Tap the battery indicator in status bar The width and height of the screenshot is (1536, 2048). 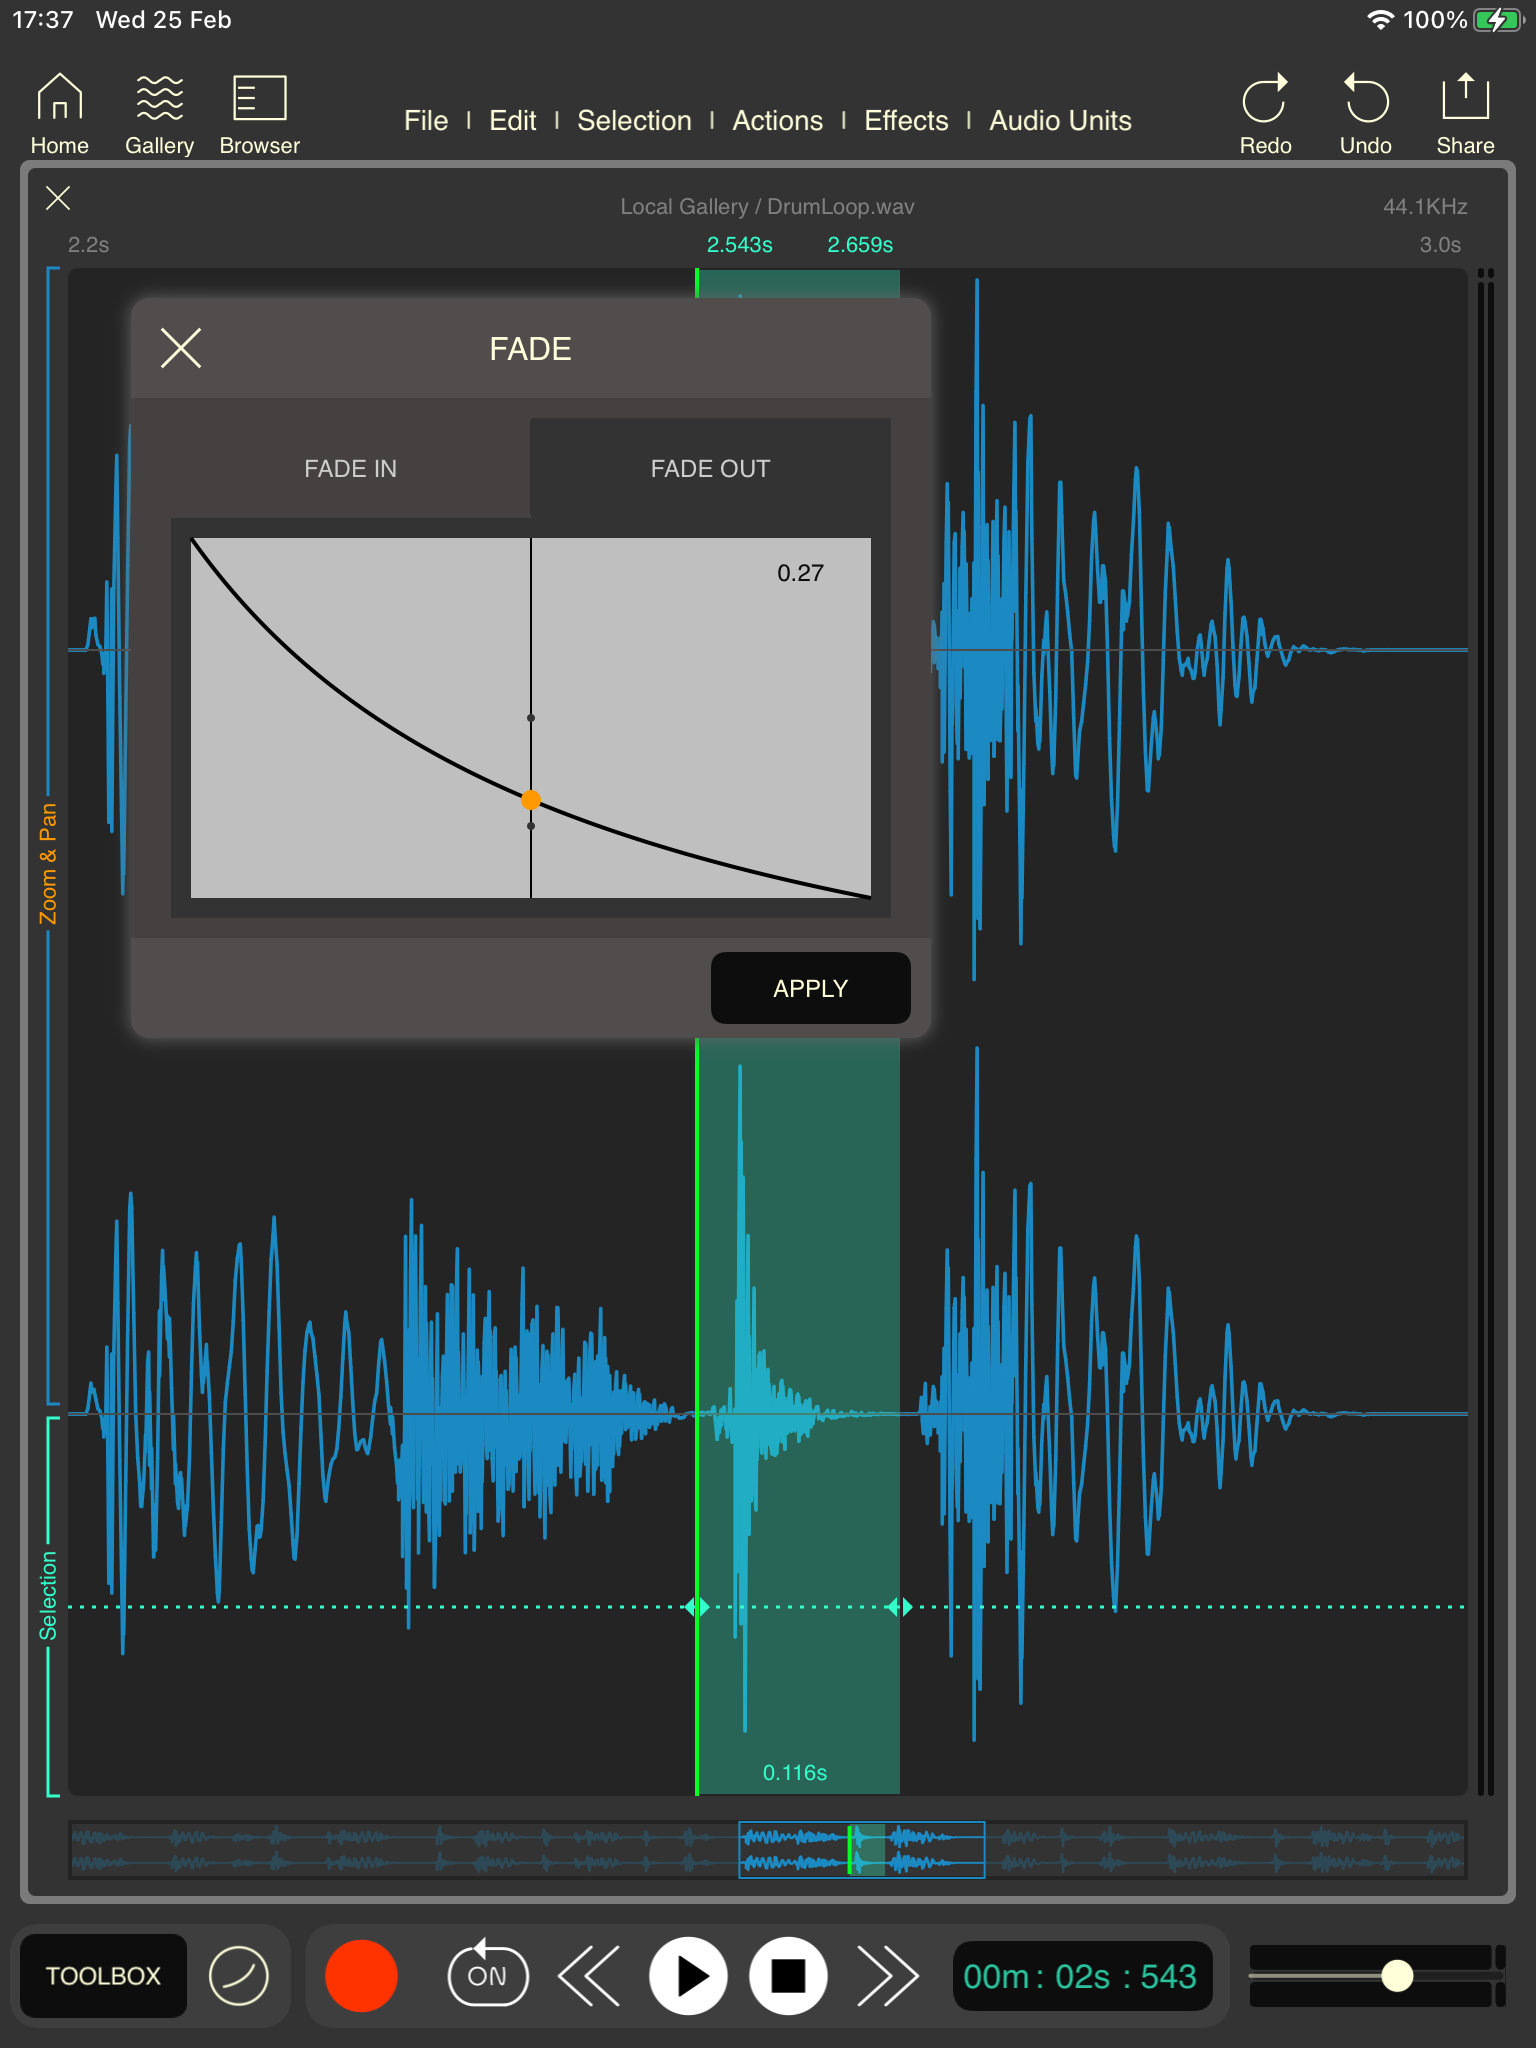pyautogui.click(x=1498, y=20)
